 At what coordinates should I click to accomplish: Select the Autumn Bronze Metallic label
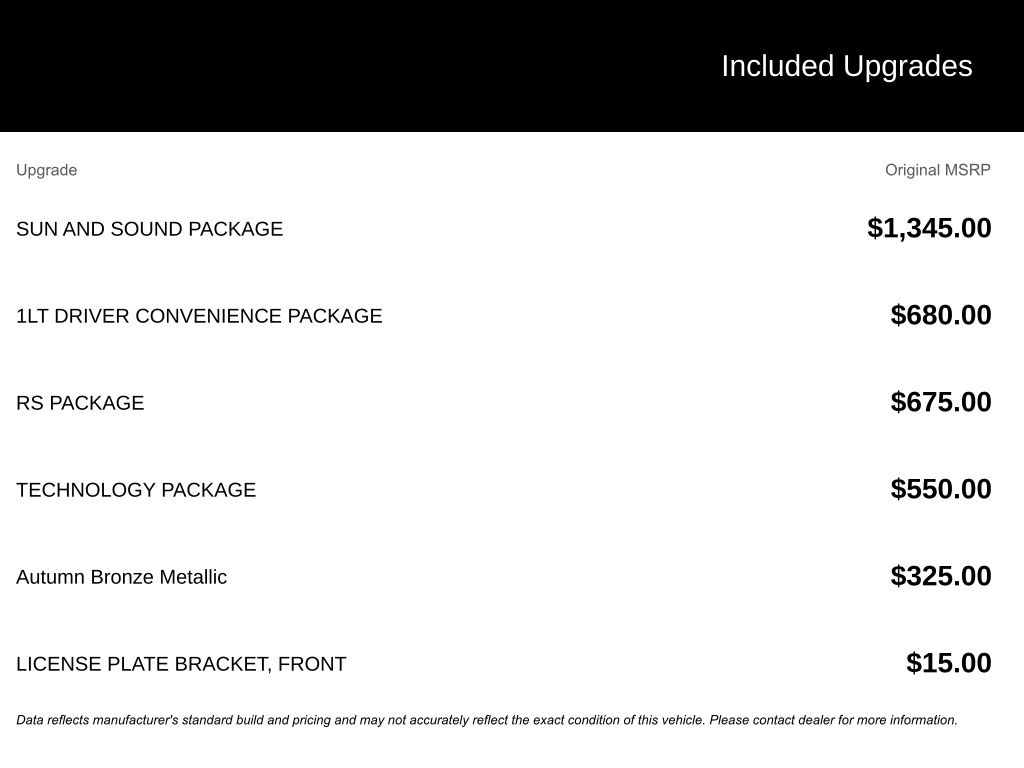click(121, 577)
